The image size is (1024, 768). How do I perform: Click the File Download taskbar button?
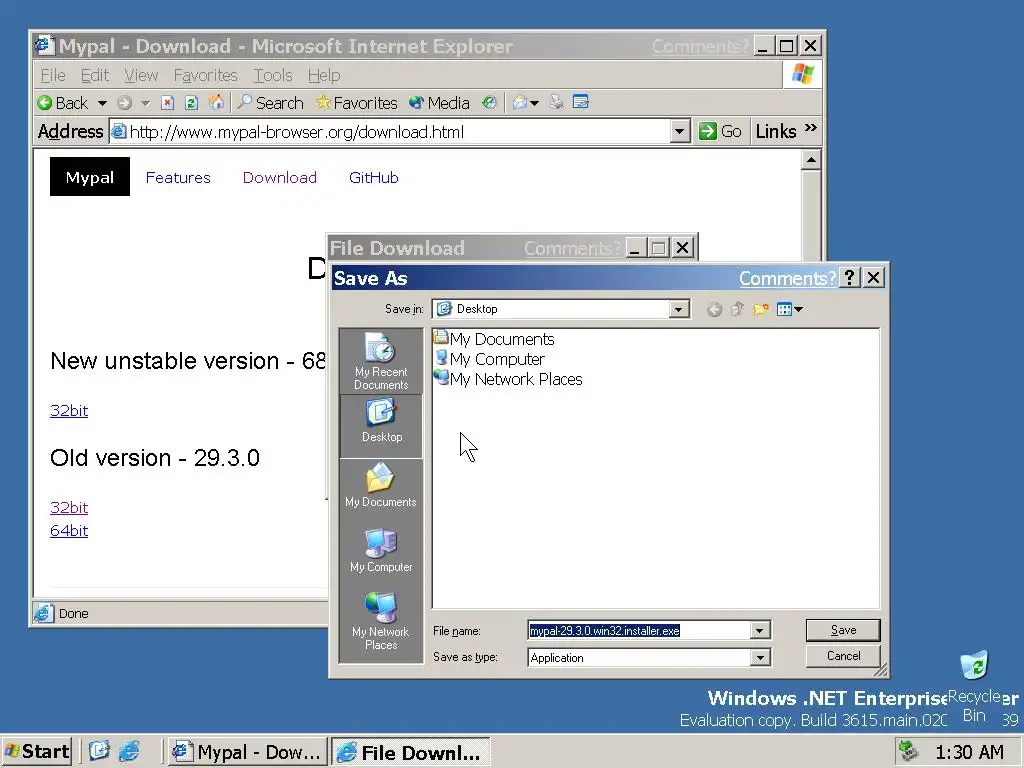click(410, 752)
